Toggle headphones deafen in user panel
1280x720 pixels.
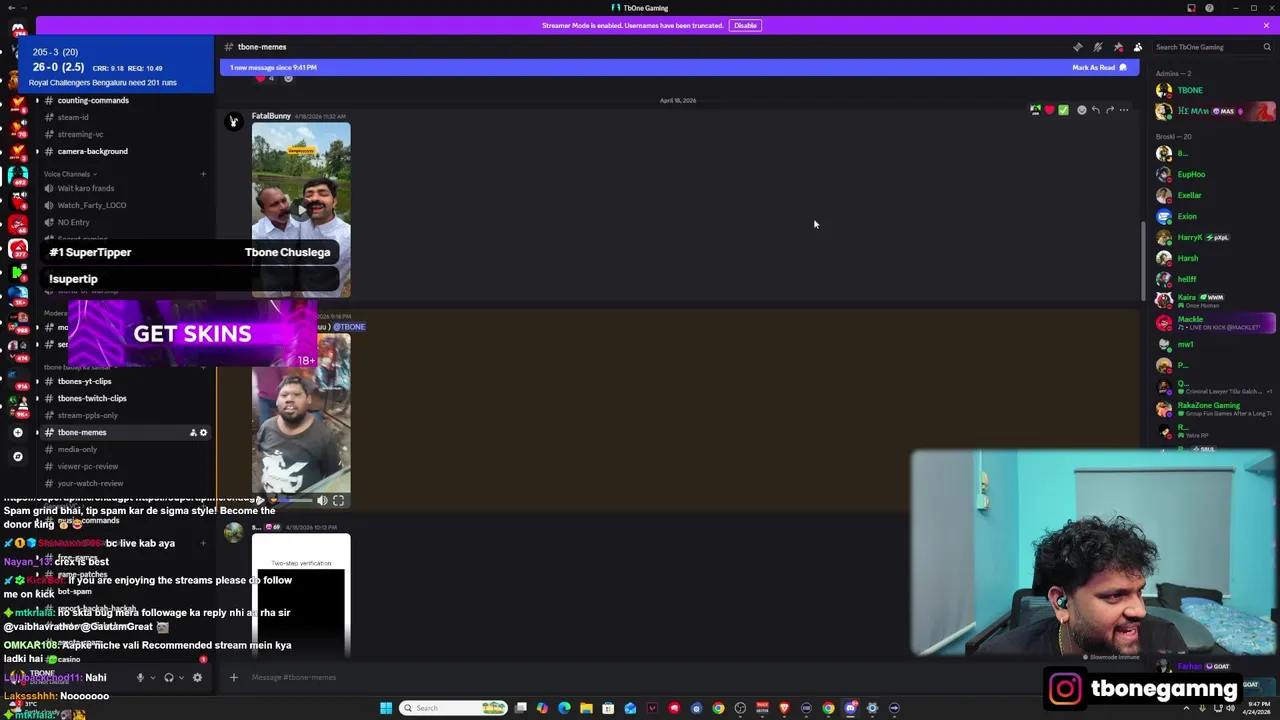(169, 677)
